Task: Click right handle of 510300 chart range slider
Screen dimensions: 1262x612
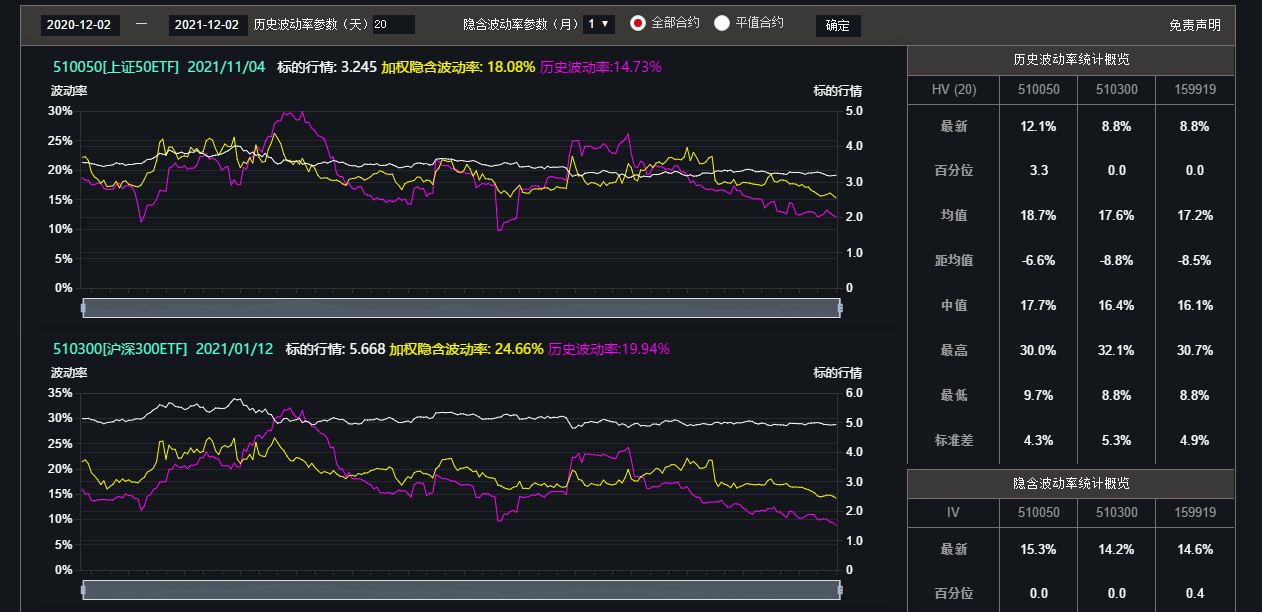Action: [x=839, y=590]
